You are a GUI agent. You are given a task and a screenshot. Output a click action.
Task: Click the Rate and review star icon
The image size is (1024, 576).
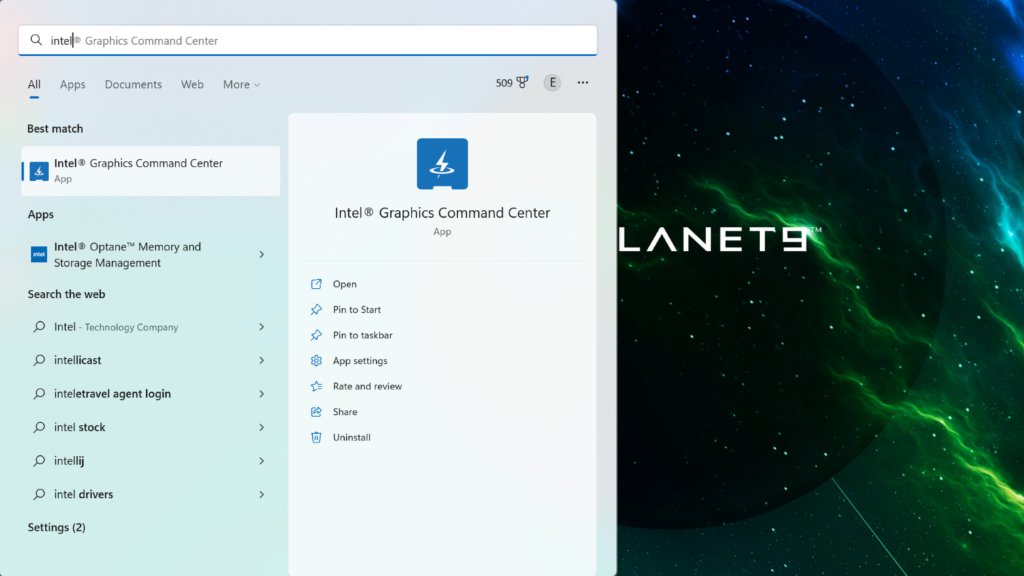[x=316, y=386]
